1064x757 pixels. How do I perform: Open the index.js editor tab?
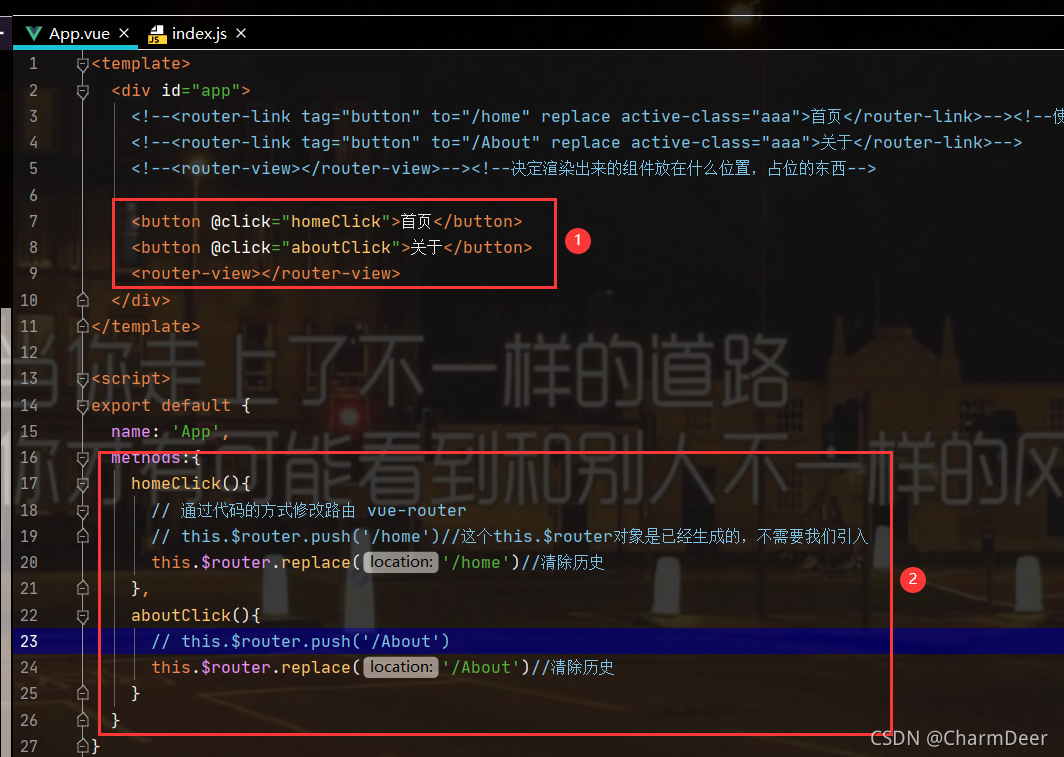[x=197, y=33]
